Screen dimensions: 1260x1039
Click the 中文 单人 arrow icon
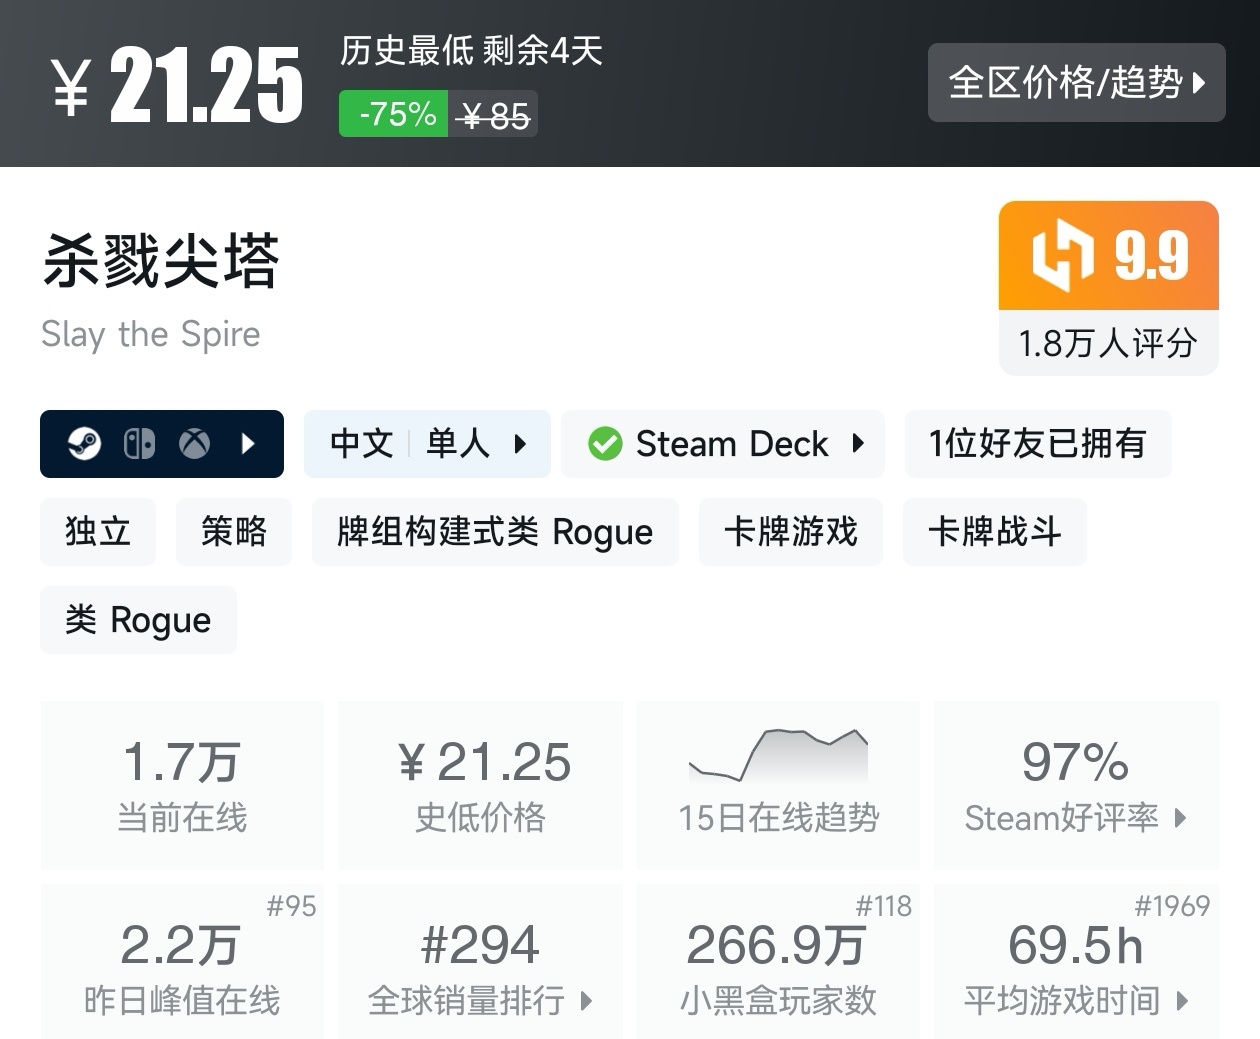point(521,445)
